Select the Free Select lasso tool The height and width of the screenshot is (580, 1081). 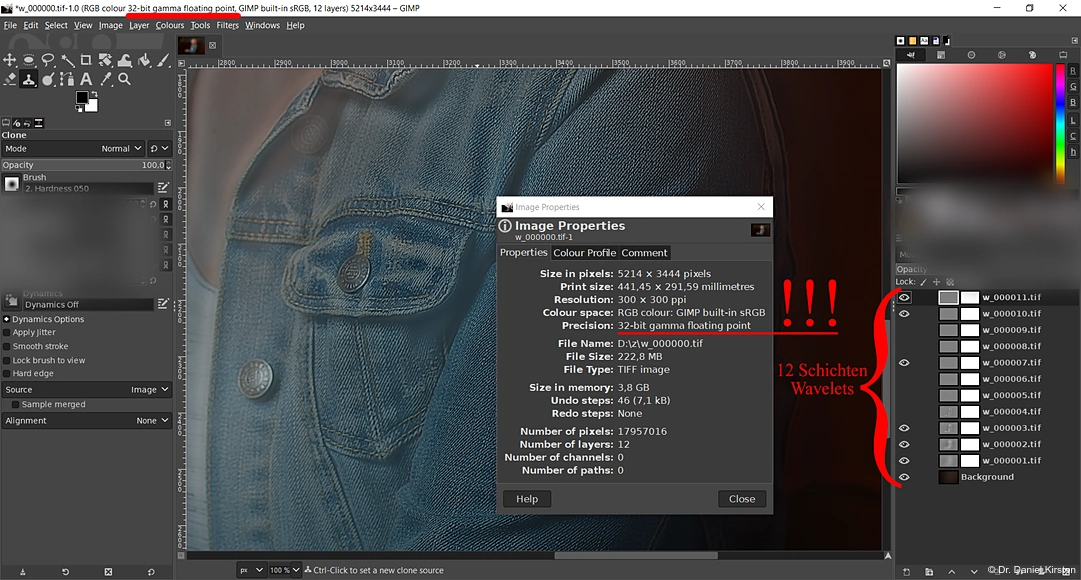[48, 61]
